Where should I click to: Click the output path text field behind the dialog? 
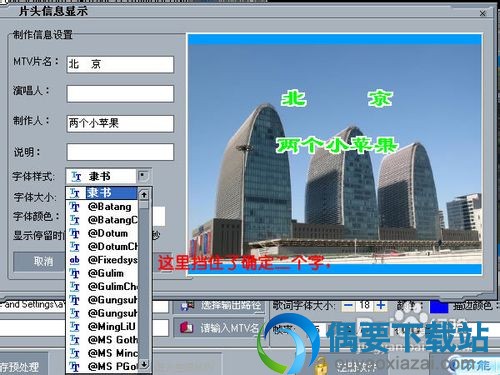tap(83, 306)
